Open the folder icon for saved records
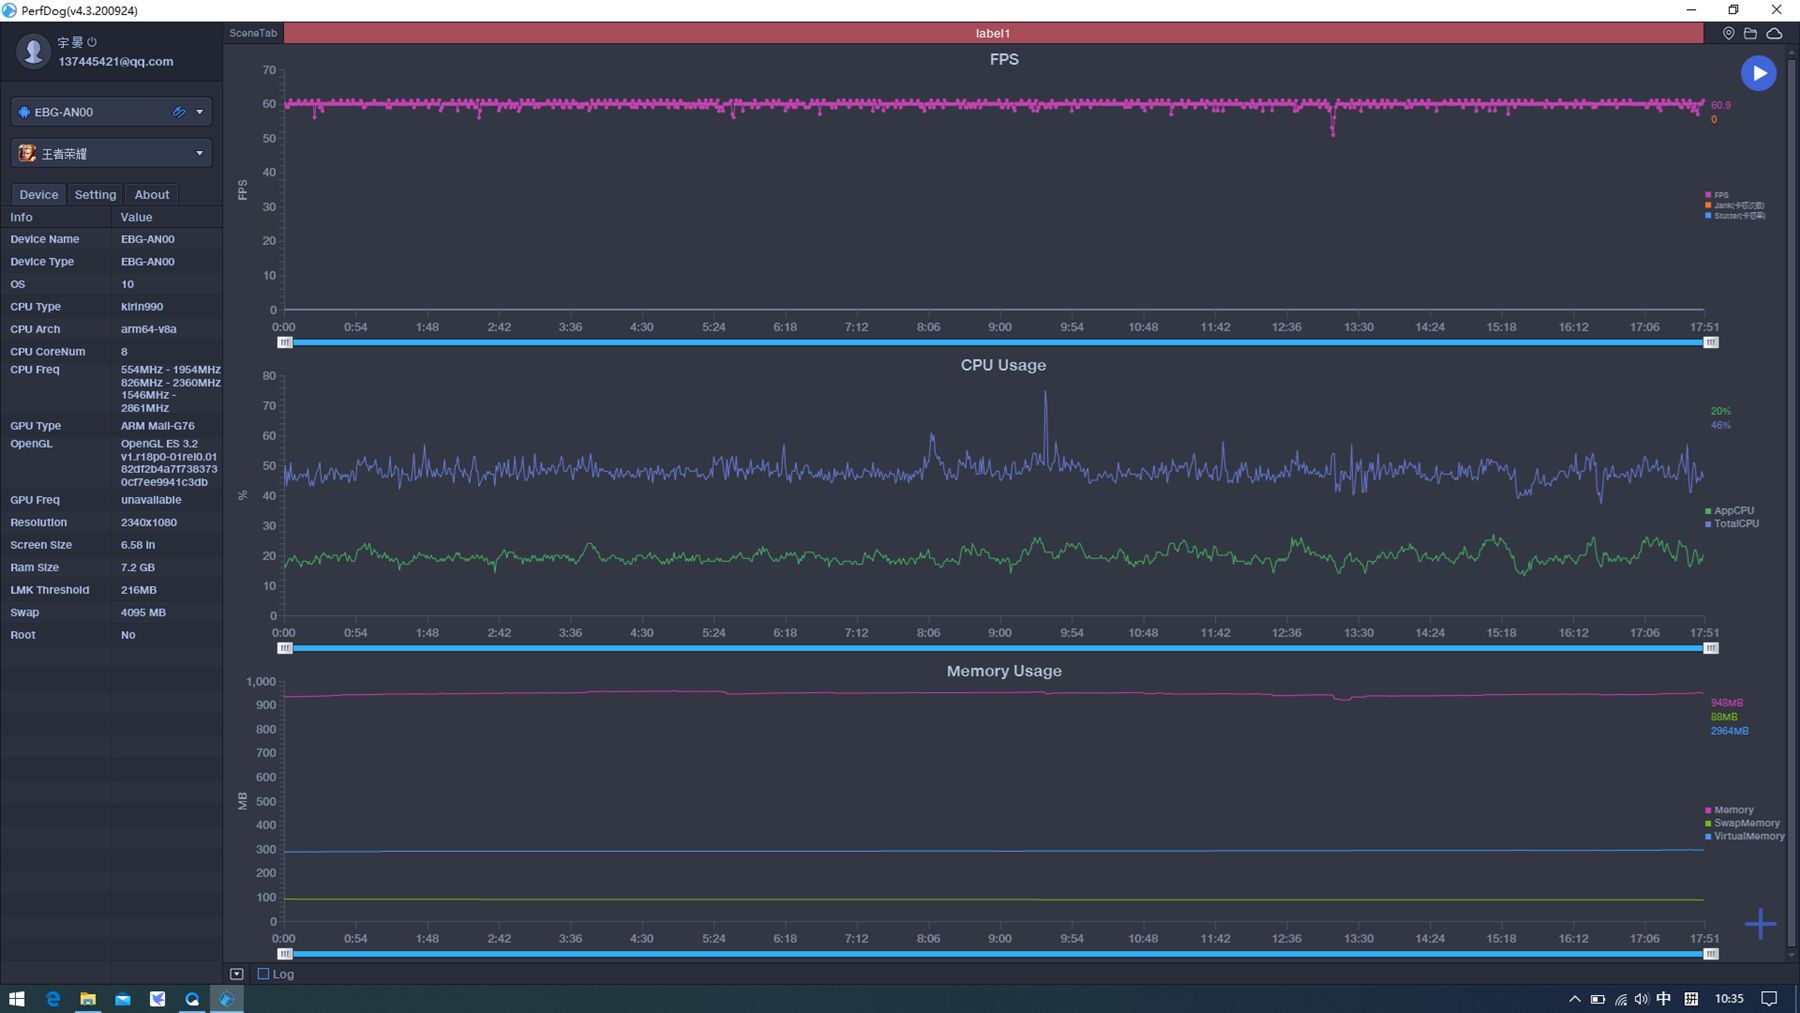Image resolution: width=1800 pixels, height=1013 pixels. (x=1750, y=33)
